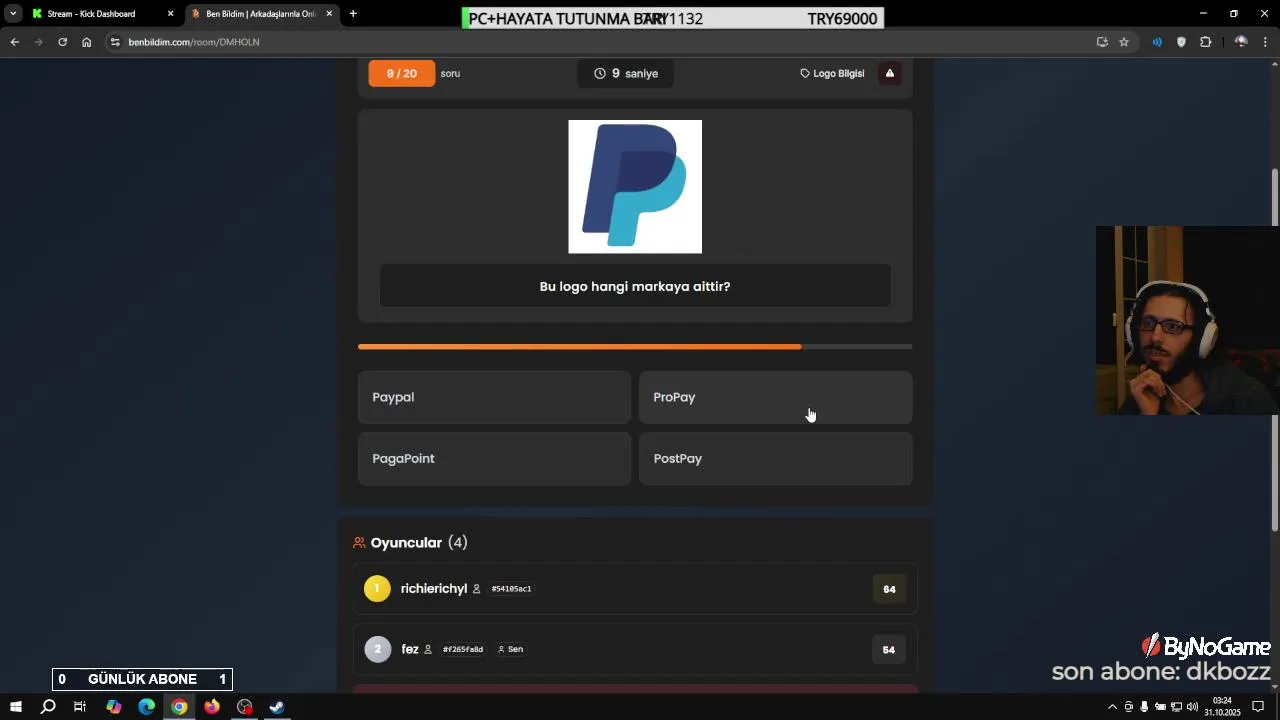Open fez player row

coord(635,649)
